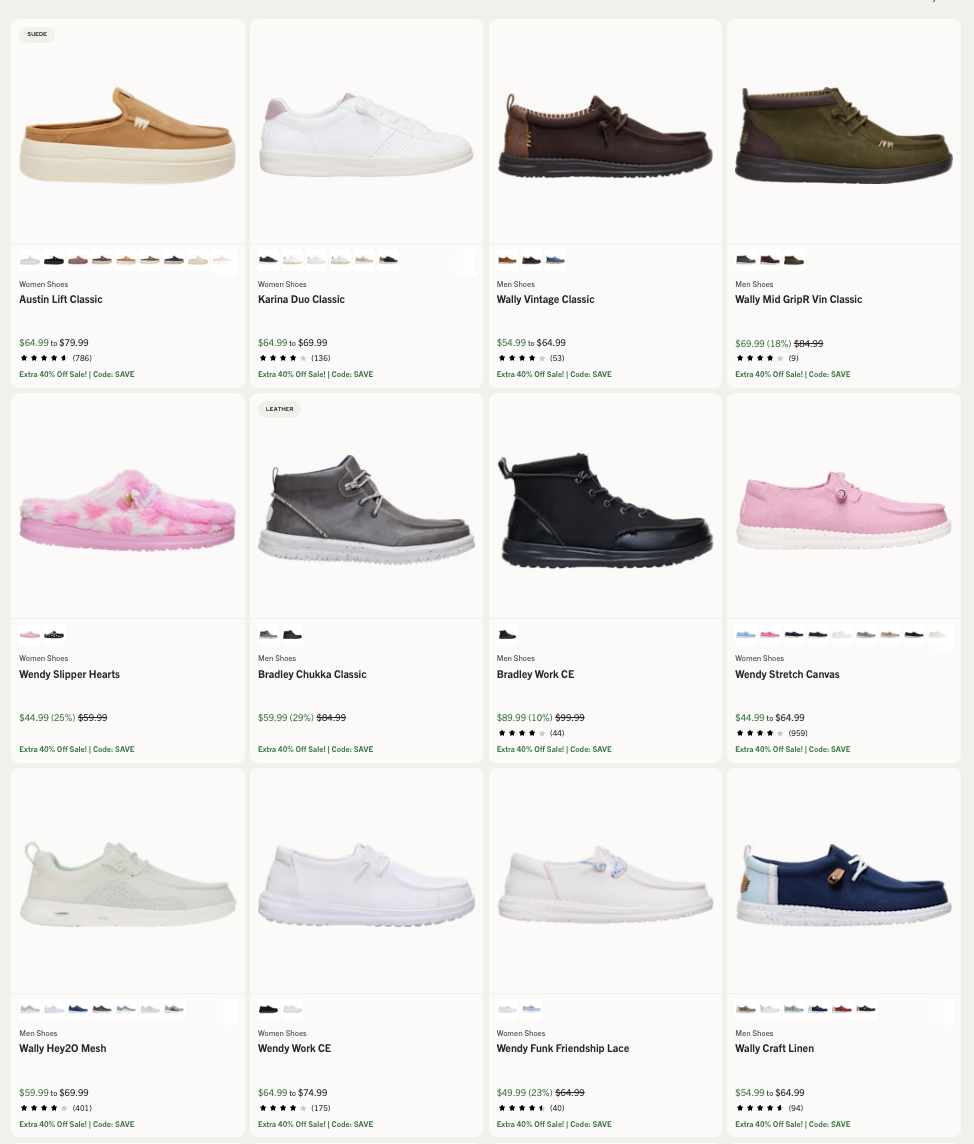Screen dimensions: 974x1144
Task: Select the black swatch under Wendy Work CE
Action: pos(268,1008)
